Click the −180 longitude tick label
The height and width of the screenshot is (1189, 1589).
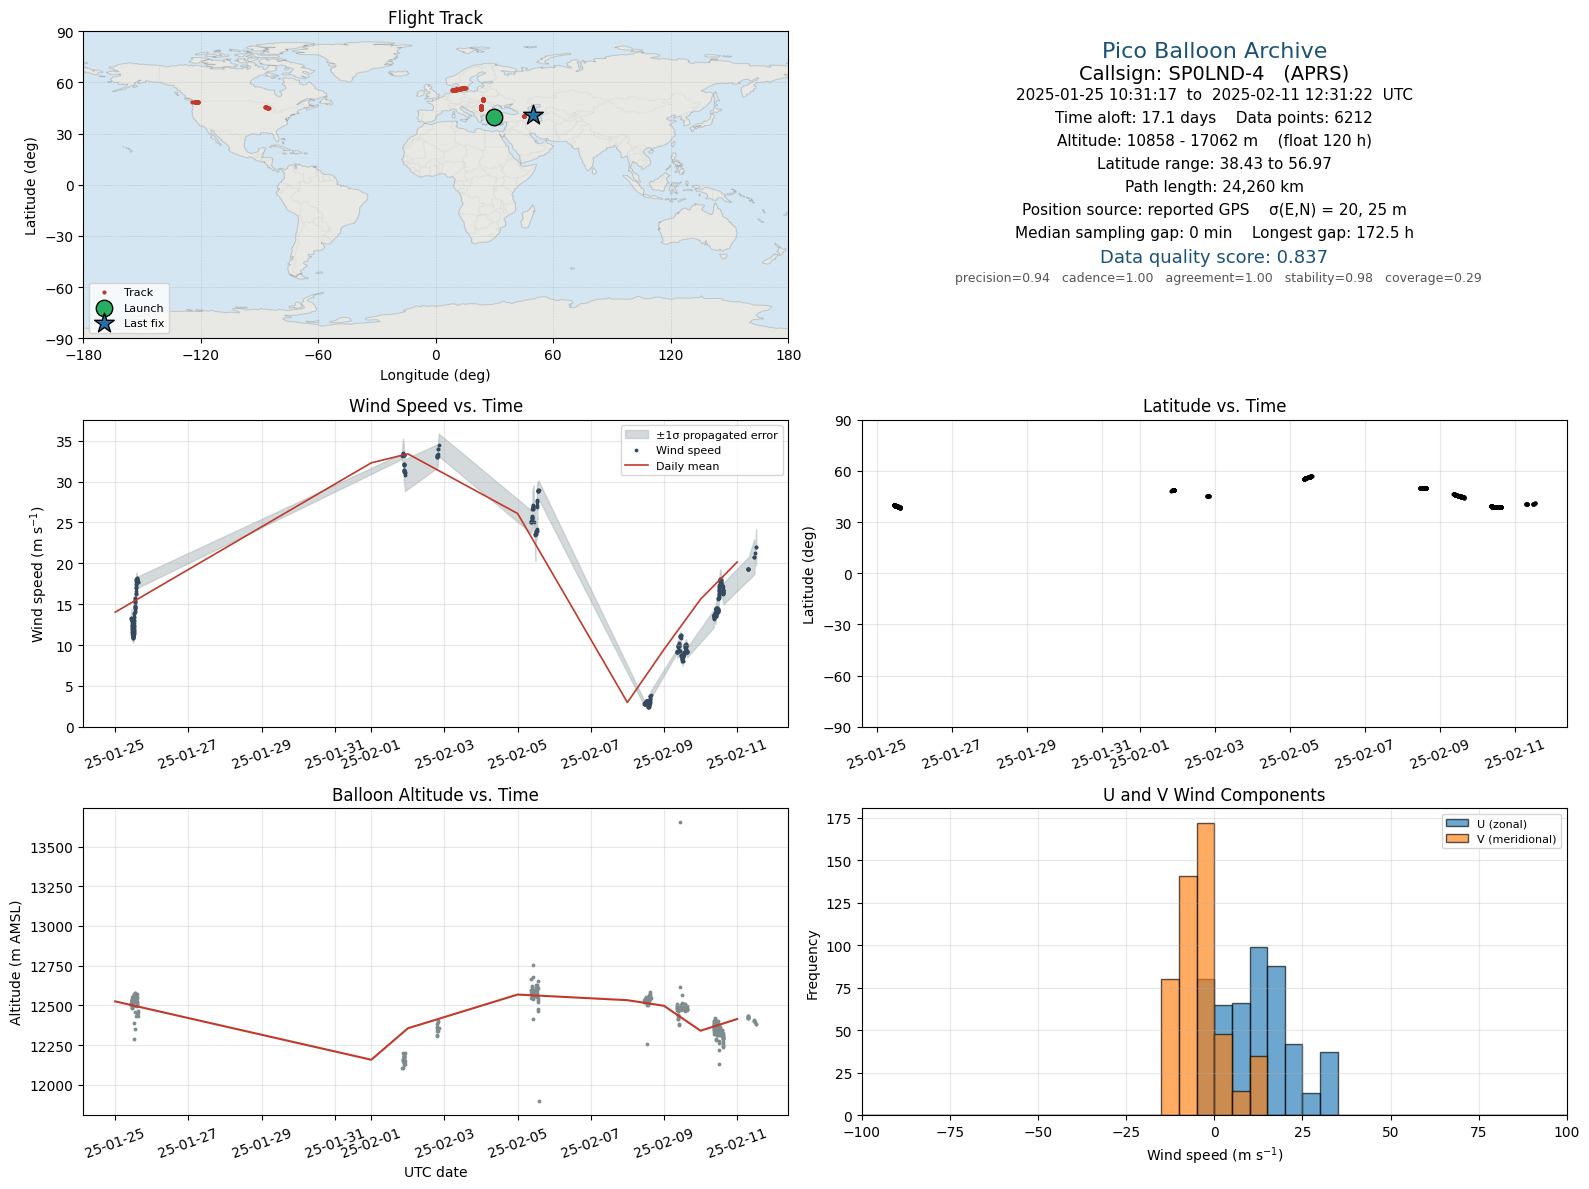coord(83,355)
